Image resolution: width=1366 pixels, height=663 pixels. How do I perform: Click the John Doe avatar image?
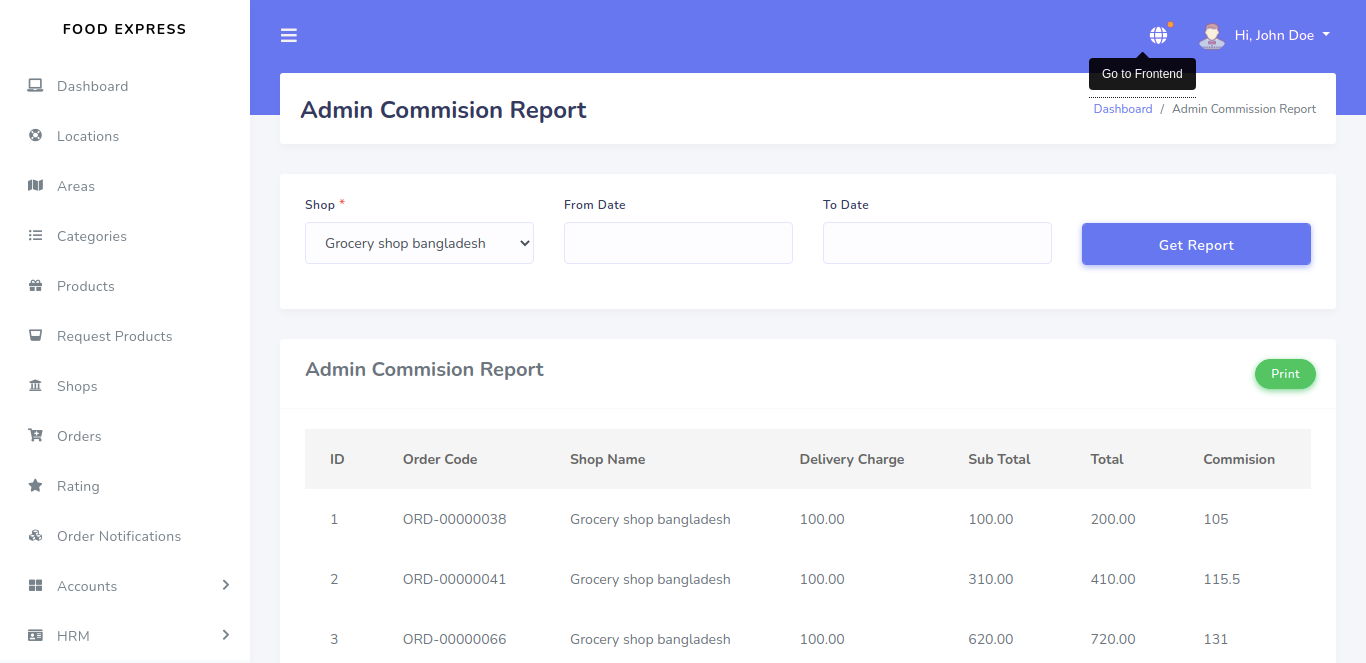coord(1212,35)
